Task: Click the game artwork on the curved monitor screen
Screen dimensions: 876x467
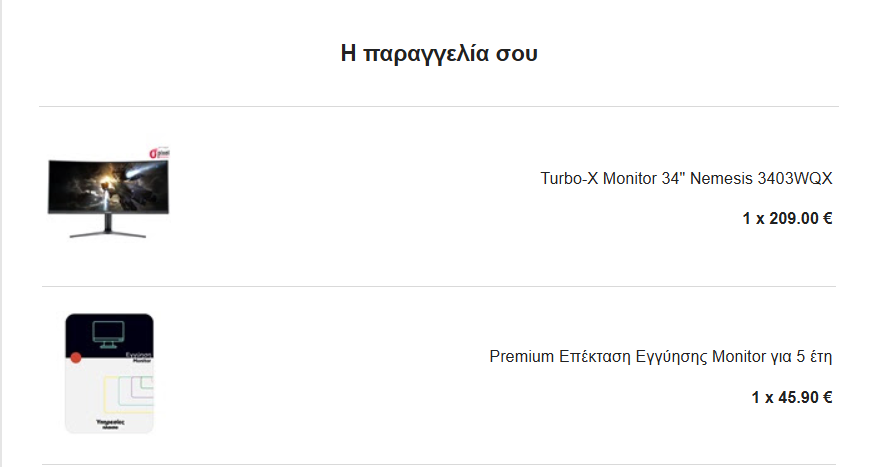Action: [x=108, y=185]
